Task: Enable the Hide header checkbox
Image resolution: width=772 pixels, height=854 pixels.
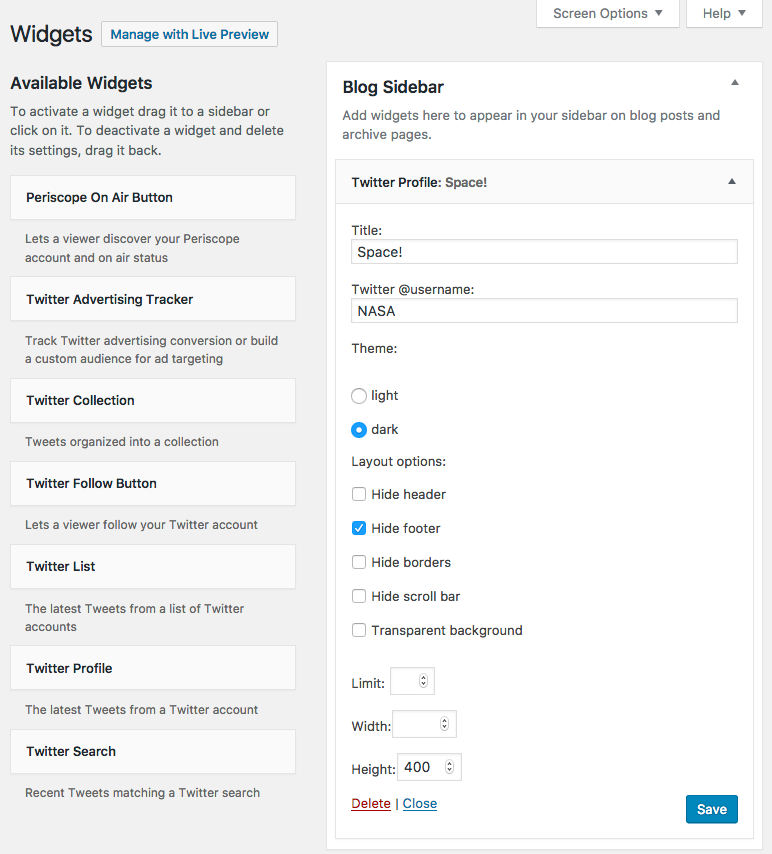Action: coord(359,494)
